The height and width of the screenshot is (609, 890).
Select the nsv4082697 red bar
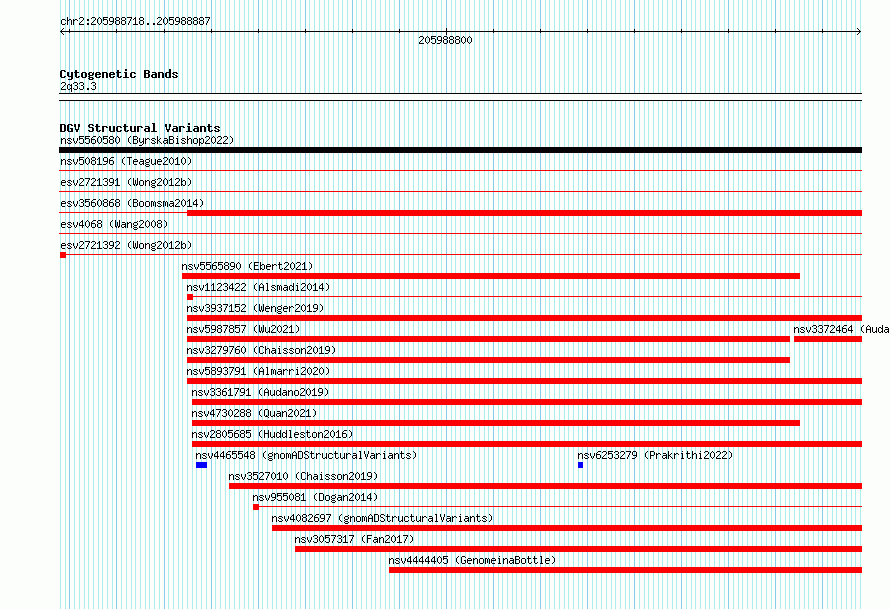coord(567,528)
